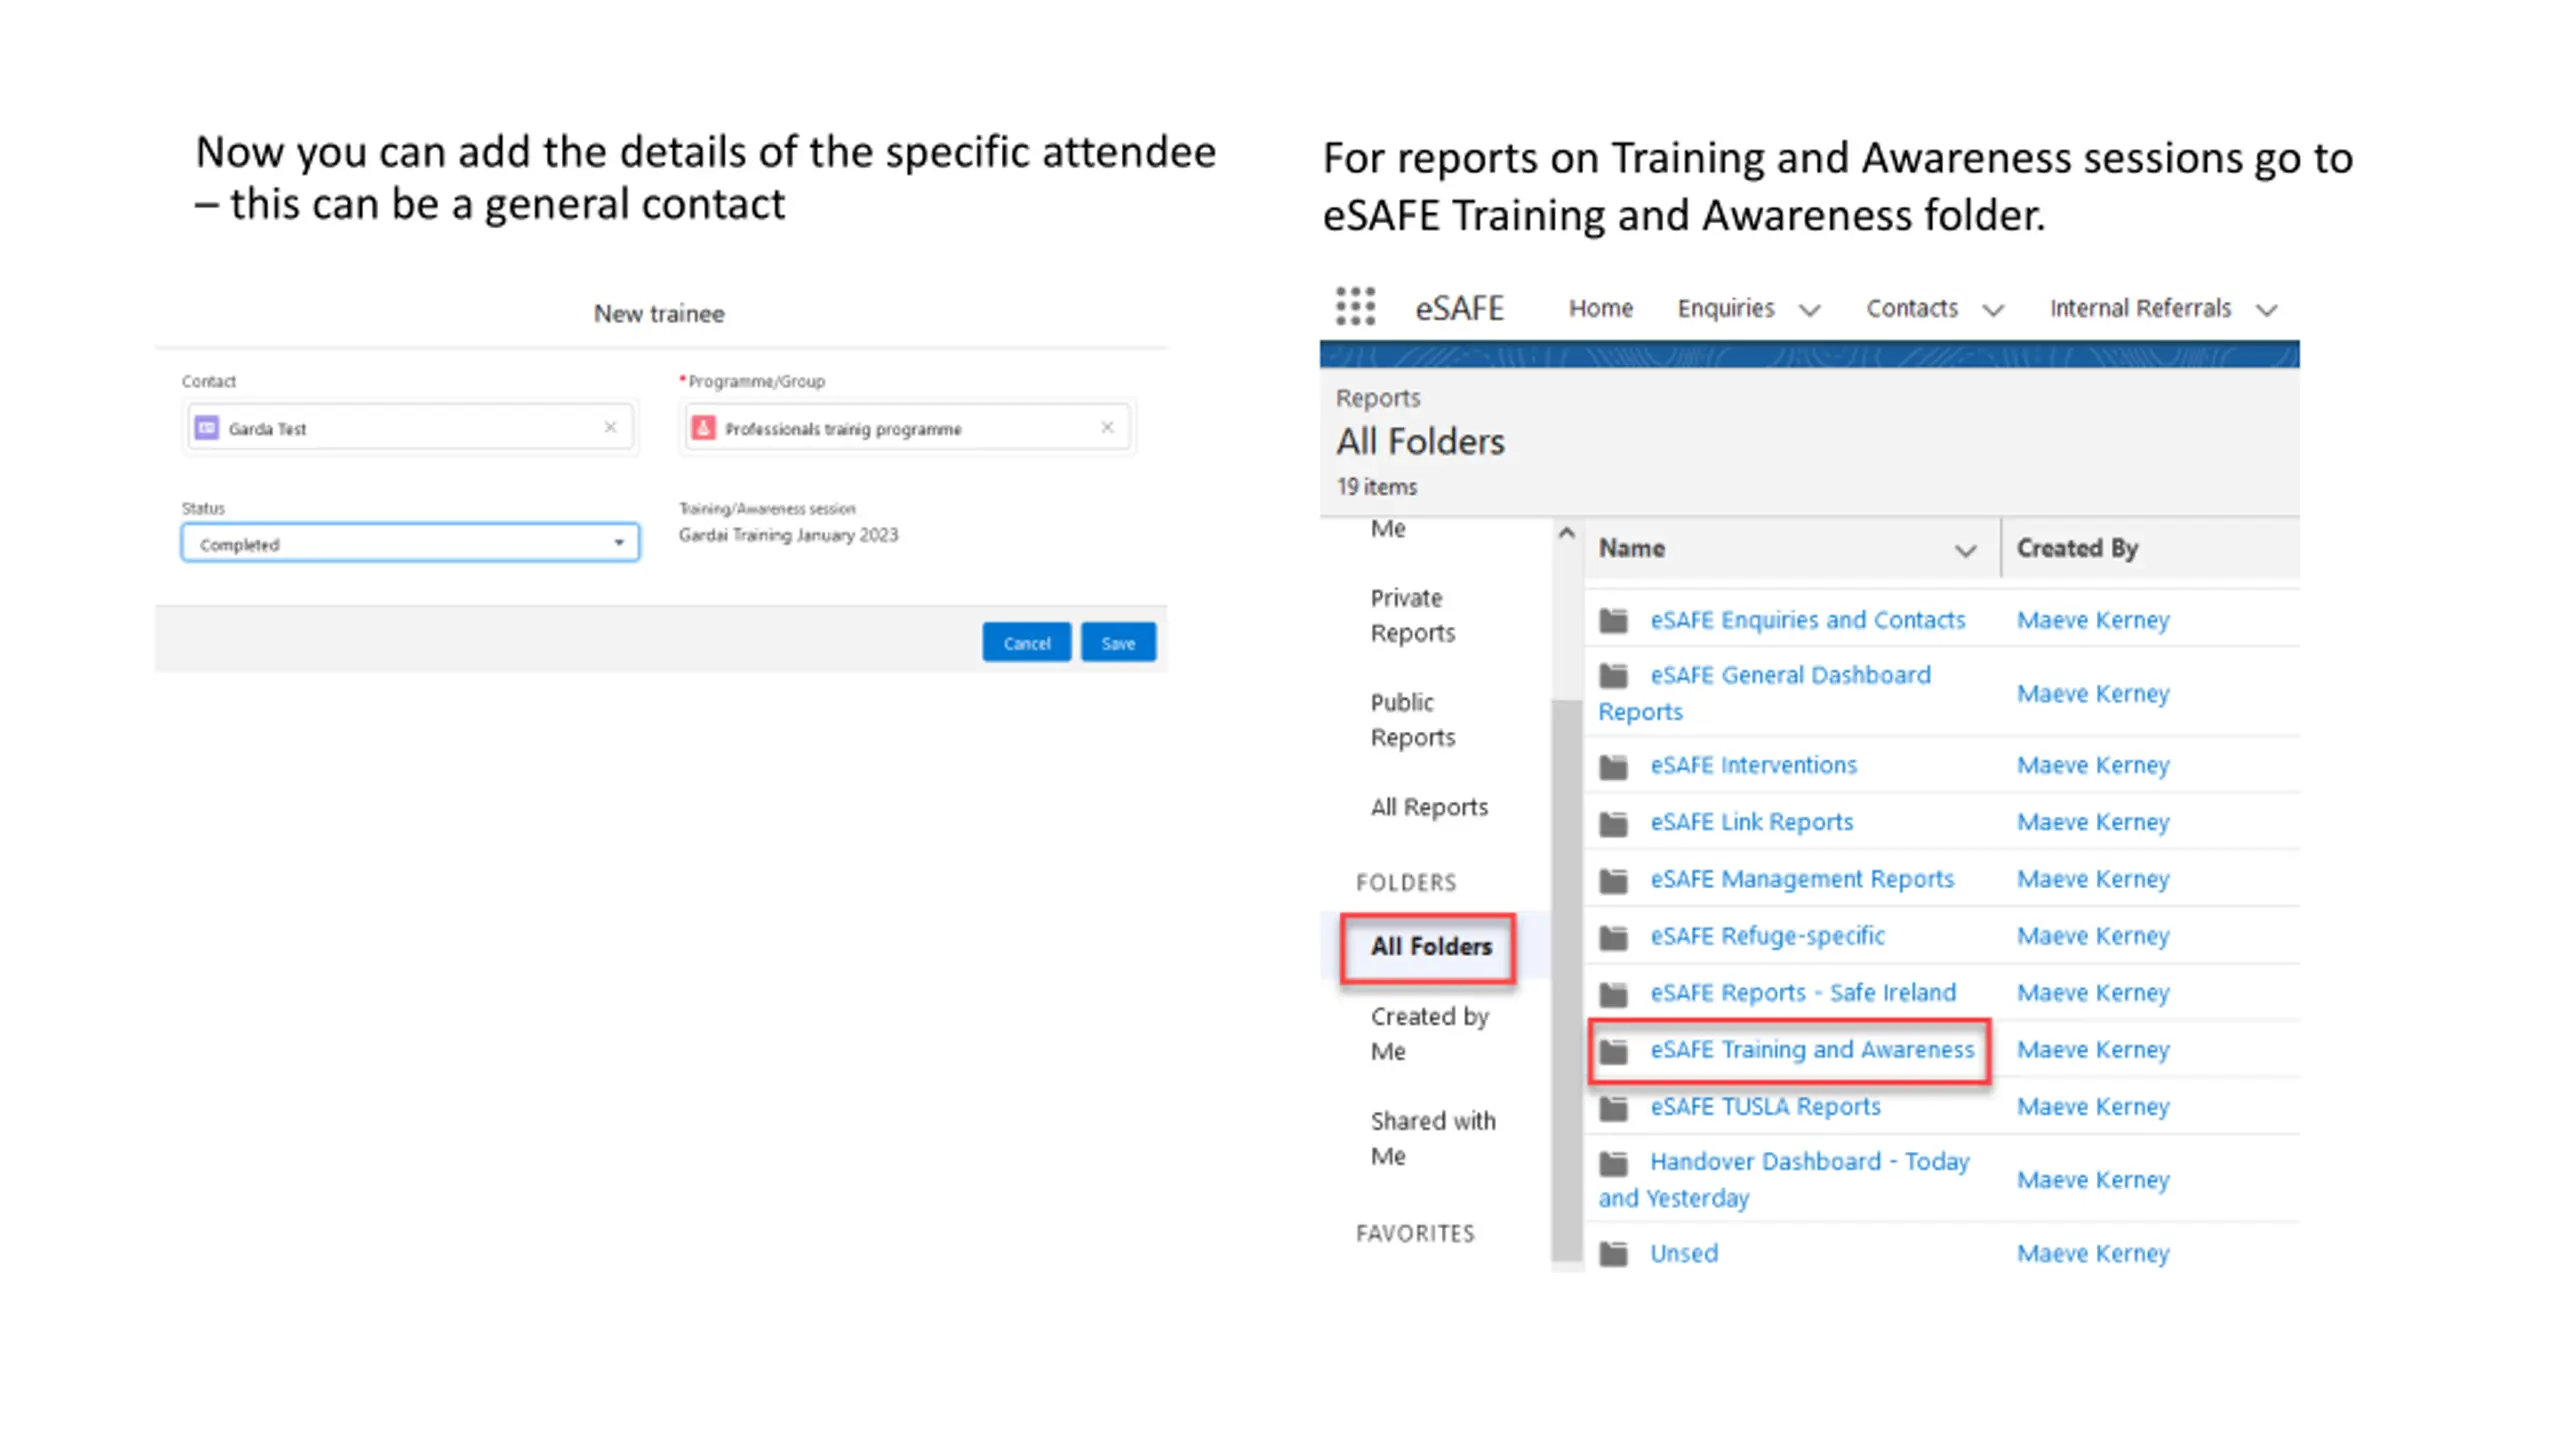
Task: Click Gardai Training January 2023 session text
Action: click(x=788, y=535)
